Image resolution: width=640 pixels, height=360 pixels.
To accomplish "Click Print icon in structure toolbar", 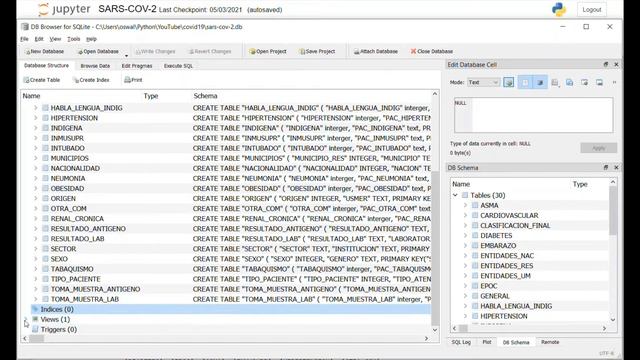I will [127, 80].
